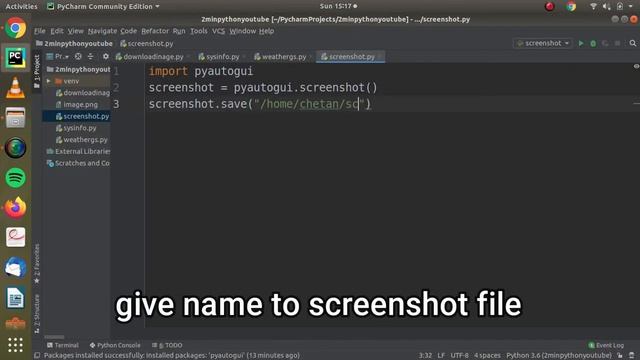This screenshot has width=640, height=360.
Task: Open the View menu
Action: [76, 31]
